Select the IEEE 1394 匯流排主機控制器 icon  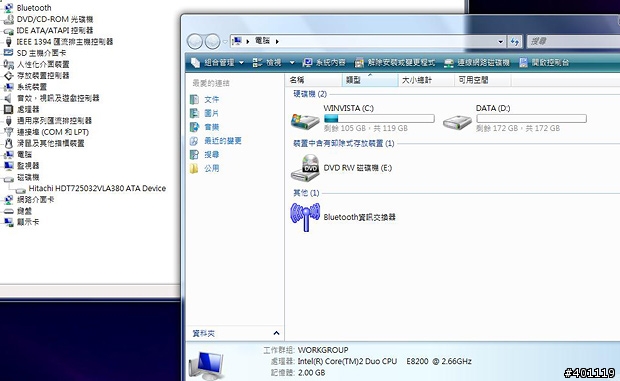[8, 41]
